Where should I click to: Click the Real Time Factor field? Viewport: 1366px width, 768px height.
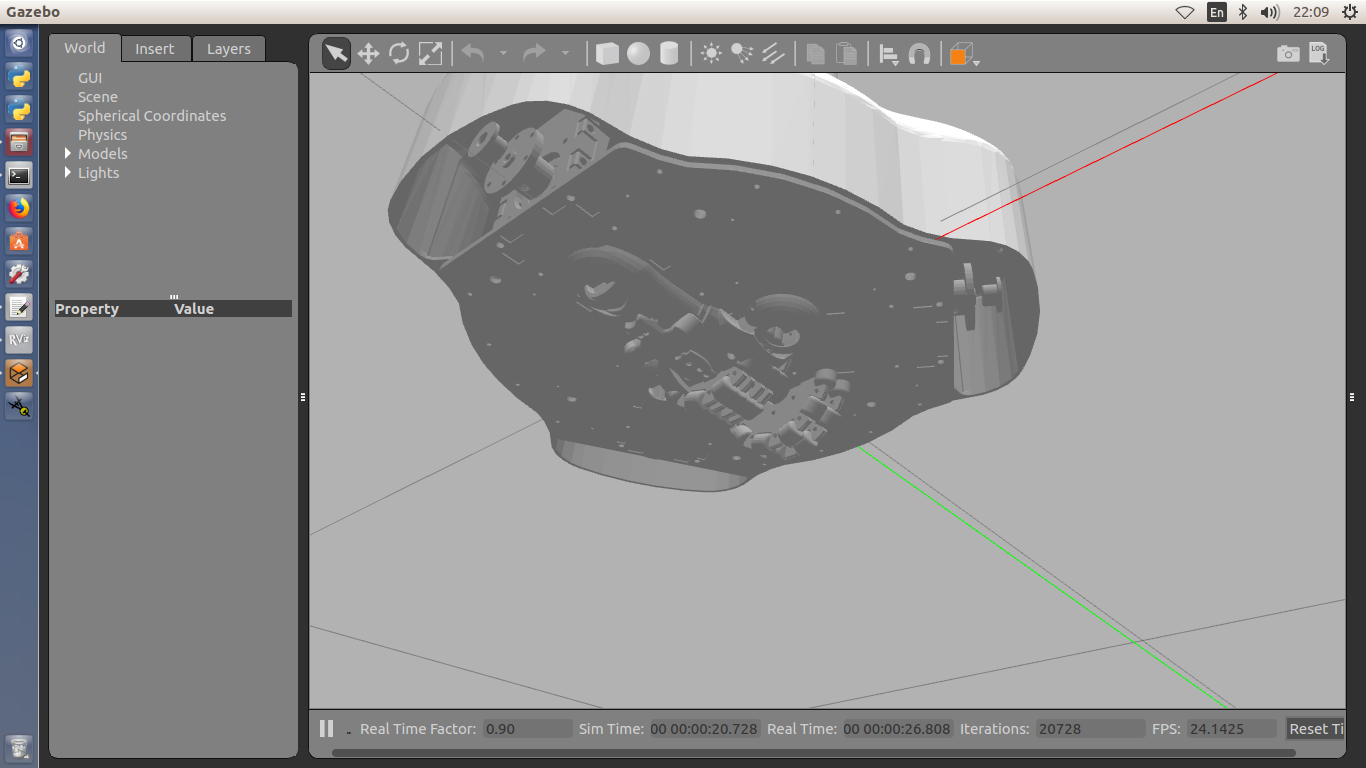(528, 729)
